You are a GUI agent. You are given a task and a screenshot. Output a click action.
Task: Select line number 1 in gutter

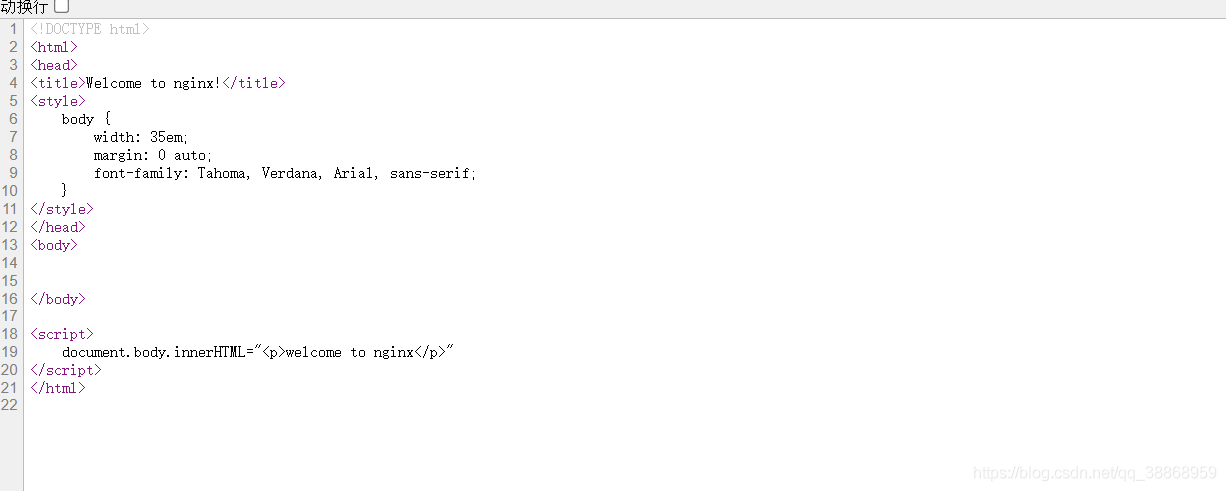[x=14, y=29]
